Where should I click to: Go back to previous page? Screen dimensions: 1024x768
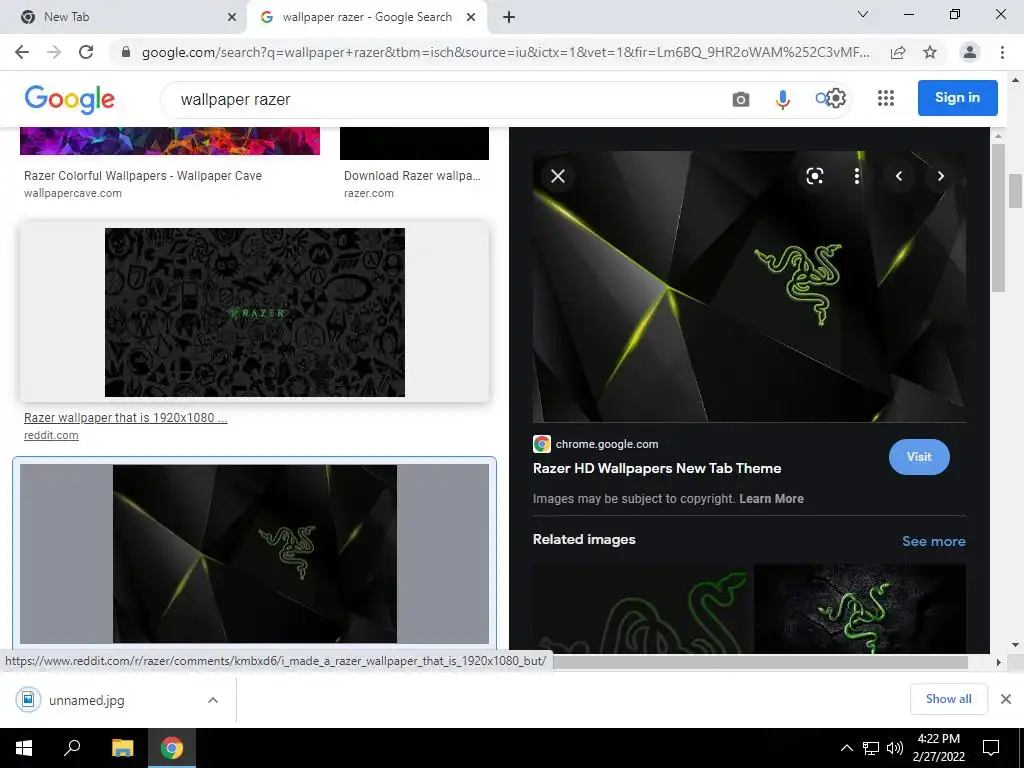pos(22,52)
